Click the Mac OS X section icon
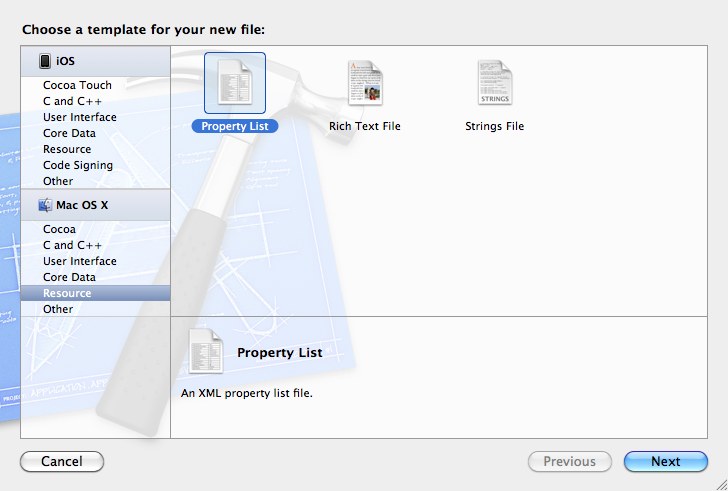728x491 pixels. 45,205
